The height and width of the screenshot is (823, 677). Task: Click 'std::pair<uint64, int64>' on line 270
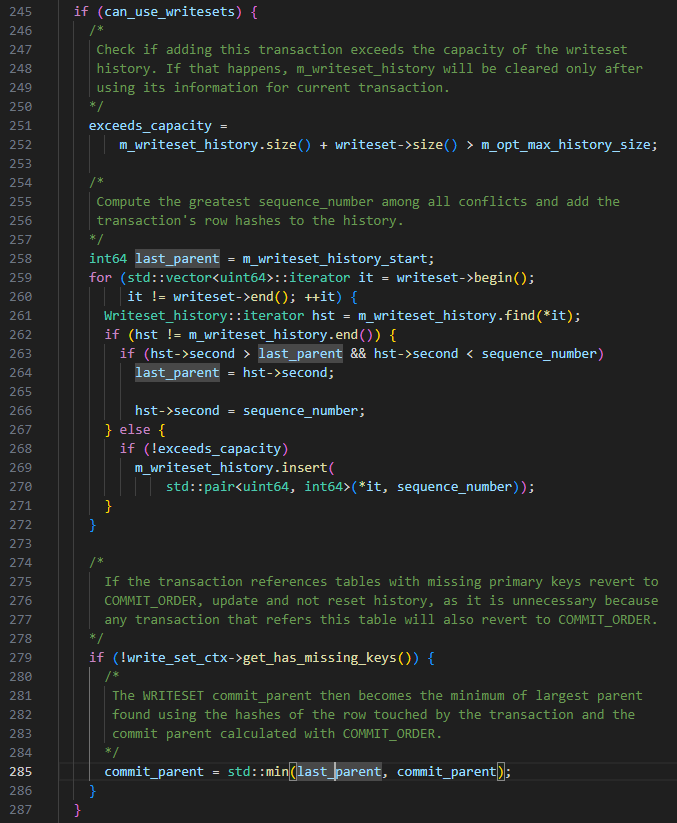coord(258,487)
